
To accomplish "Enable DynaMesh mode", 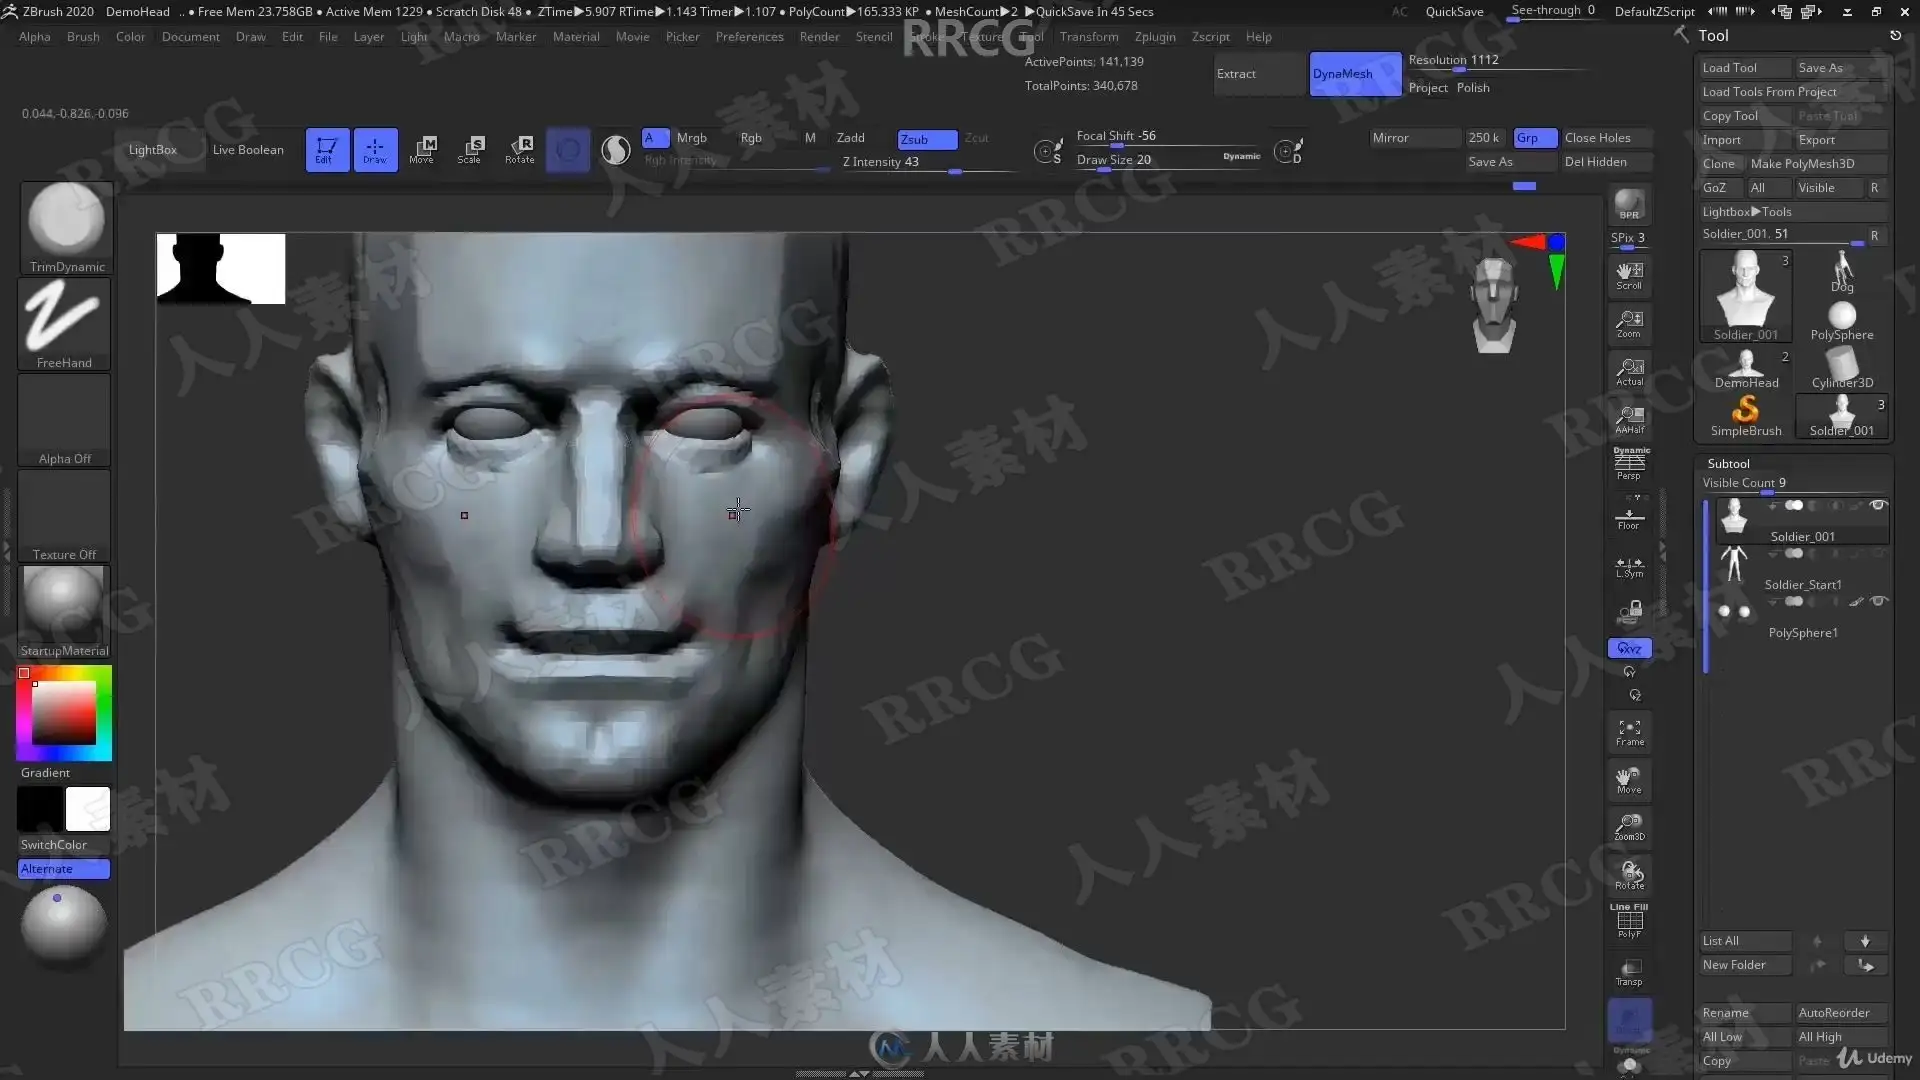I will click(1355, 74).
